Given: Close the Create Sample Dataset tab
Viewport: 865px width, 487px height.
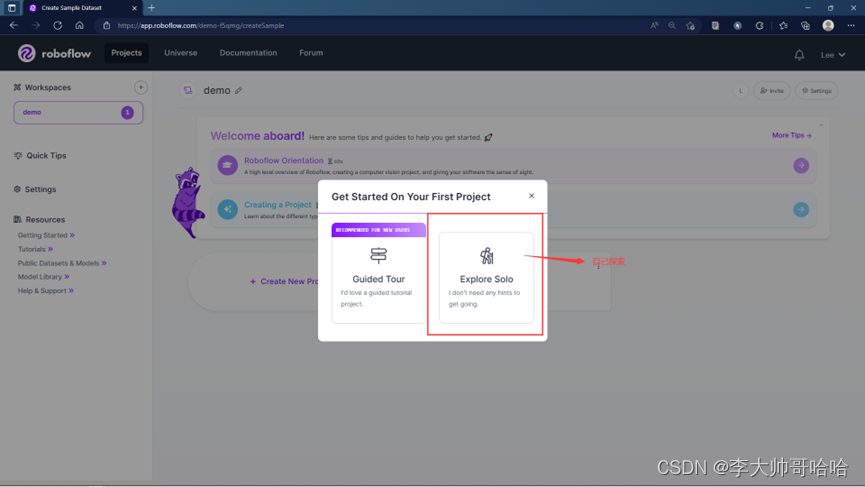Looking at the screenshot, I should [x=134, y=8].
